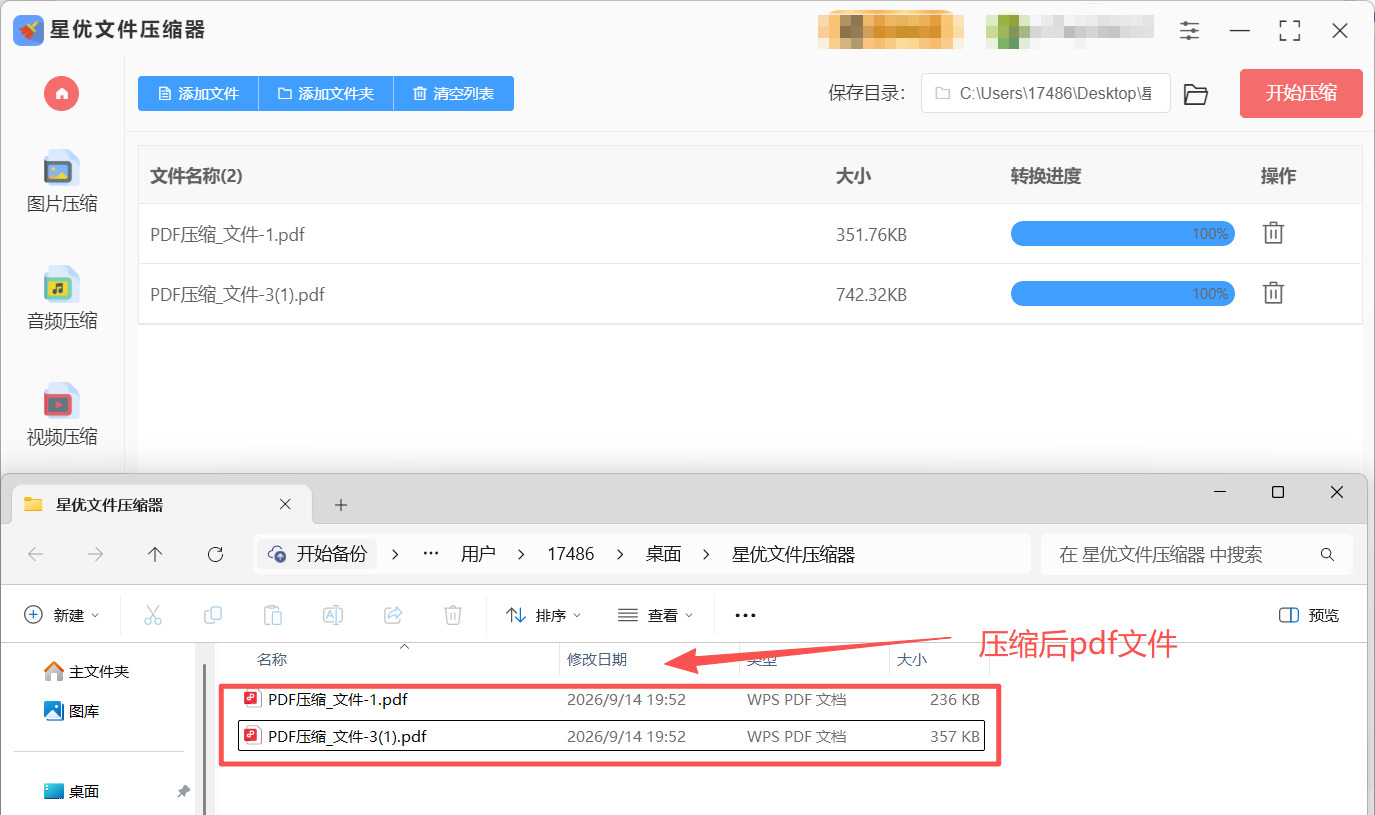
Task: Click the Cut scissors icon
Action: 153,615
